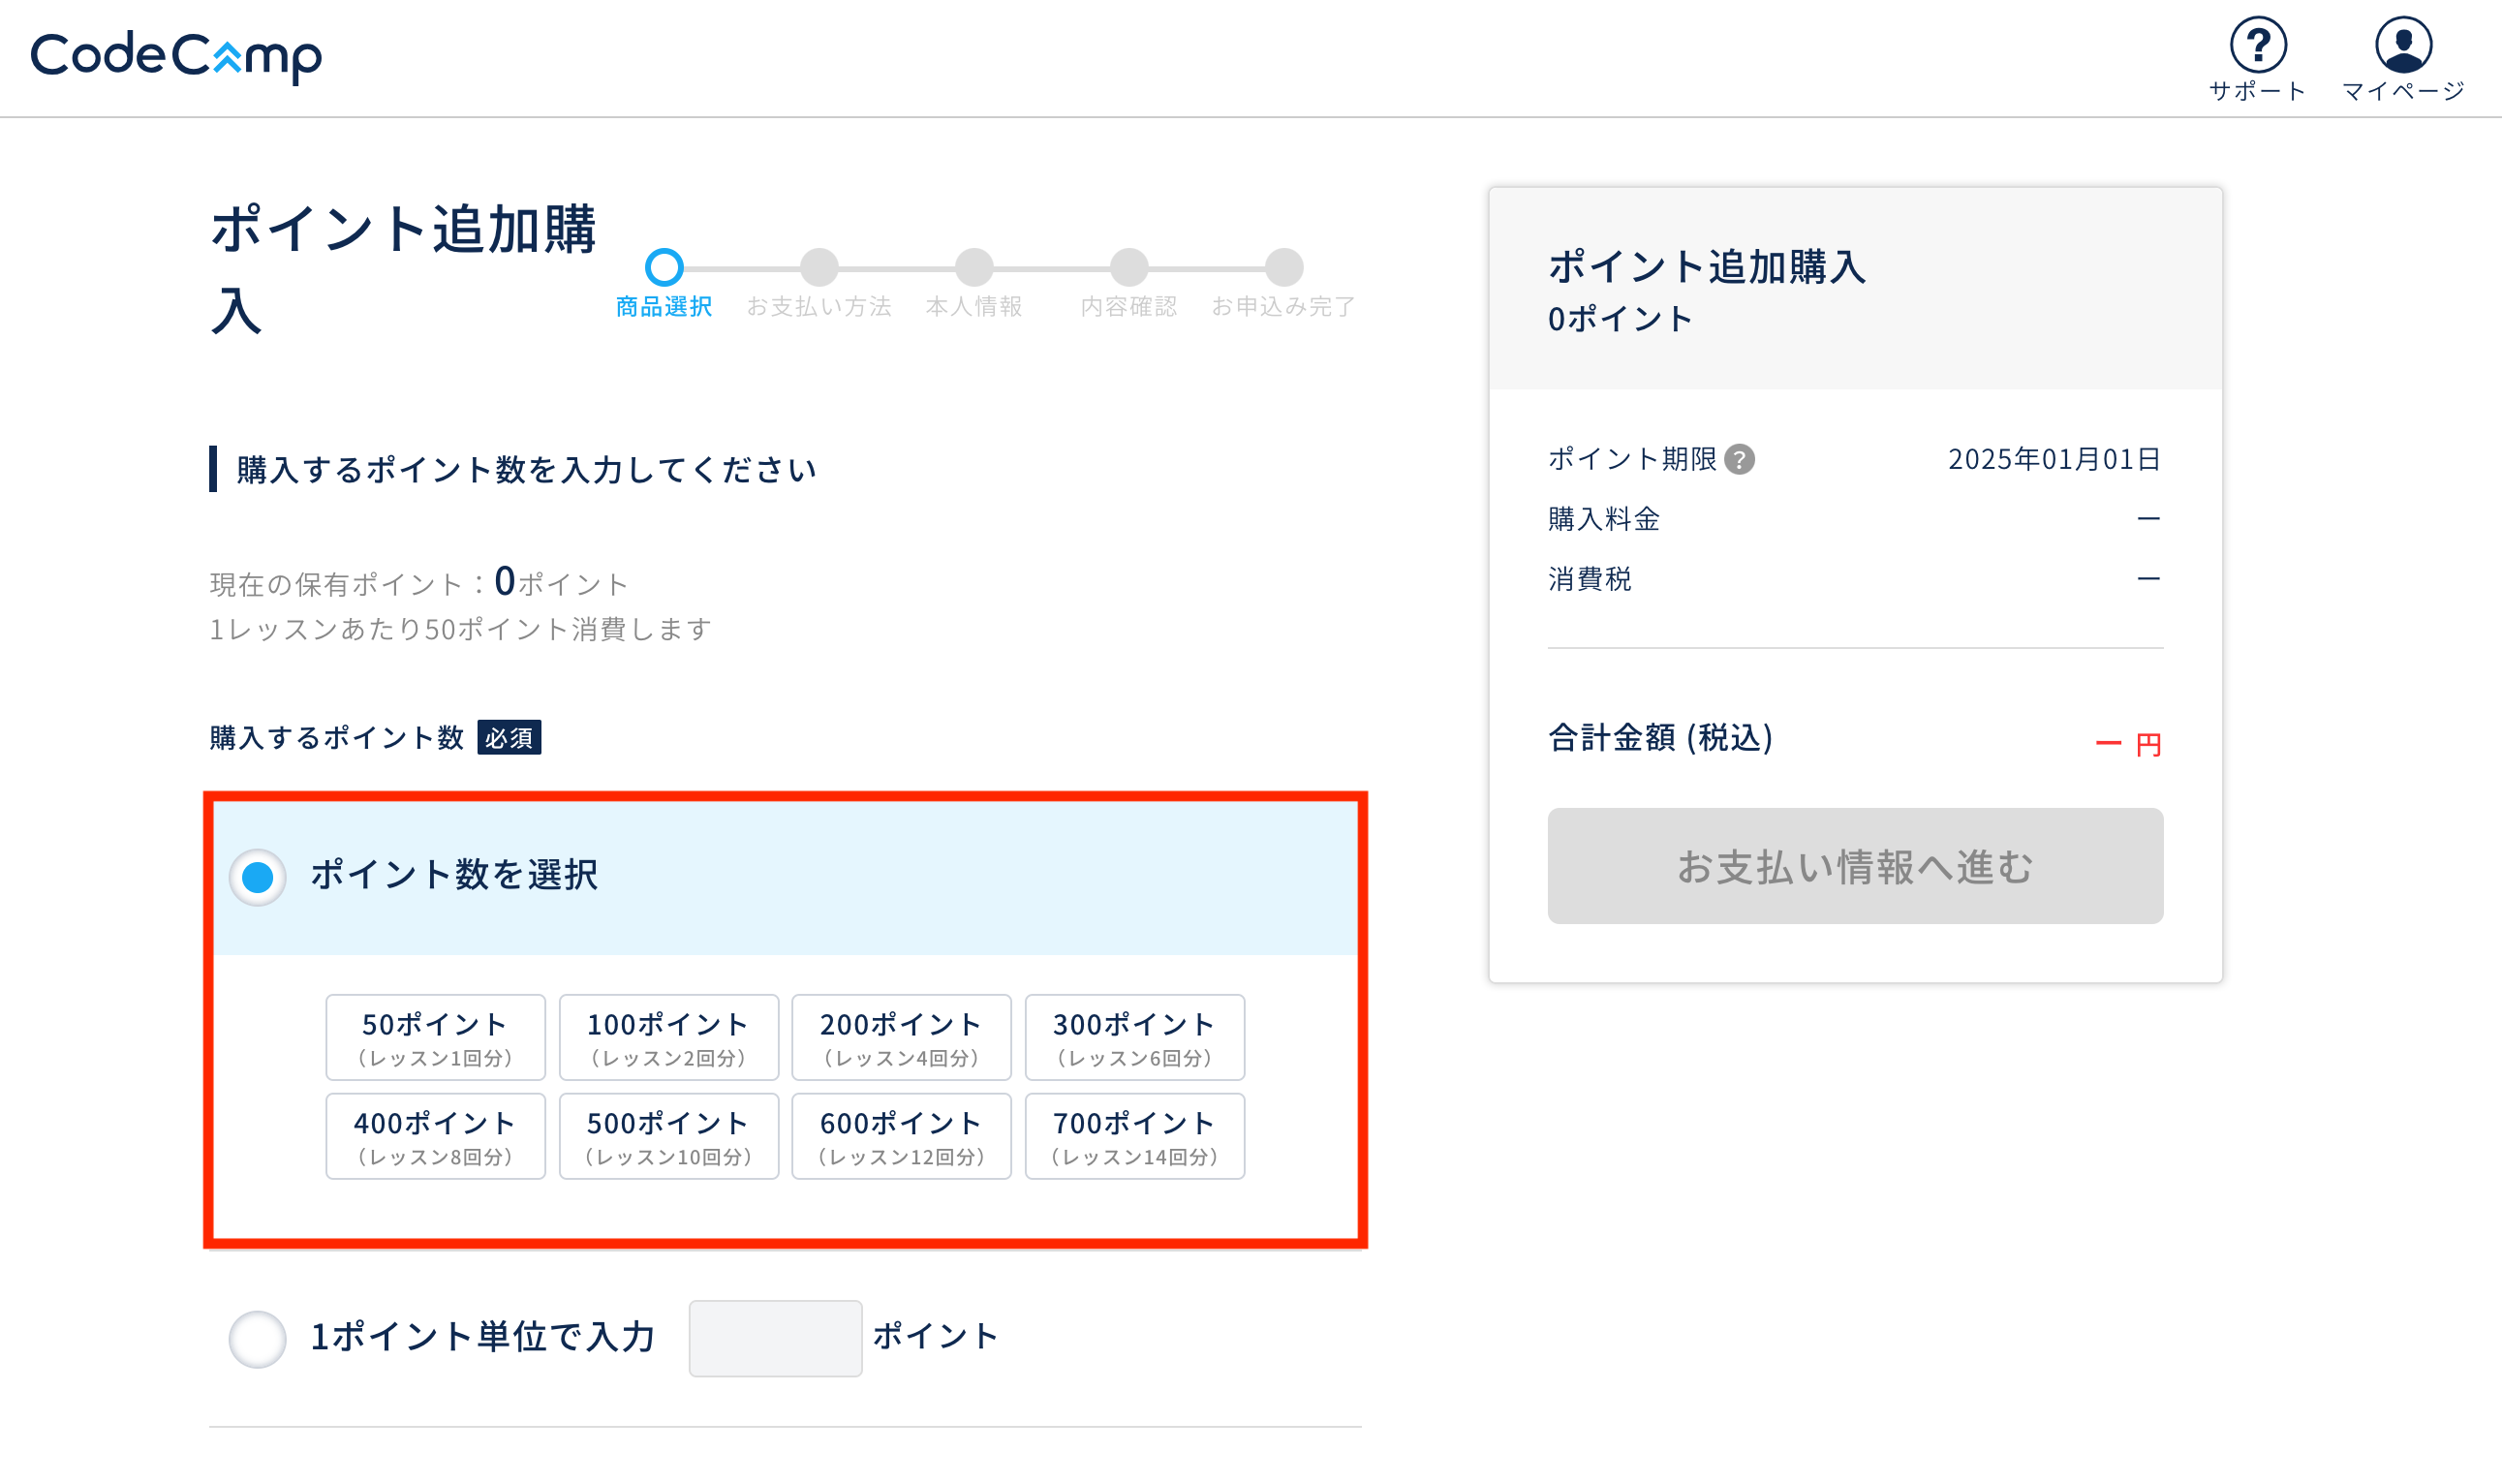Viewport: 2502px width, 1484px height.
Task: Click the お支払い方法 step circle
Action: (x=819, y=267)
